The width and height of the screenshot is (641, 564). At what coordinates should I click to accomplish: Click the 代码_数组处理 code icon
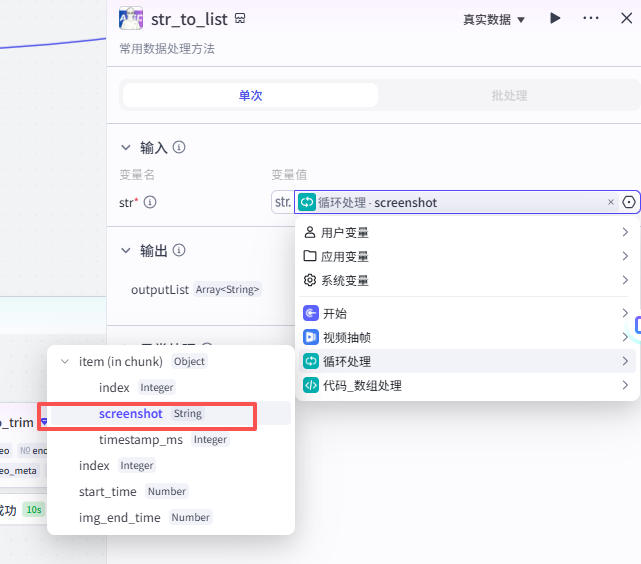click(311, 385)
